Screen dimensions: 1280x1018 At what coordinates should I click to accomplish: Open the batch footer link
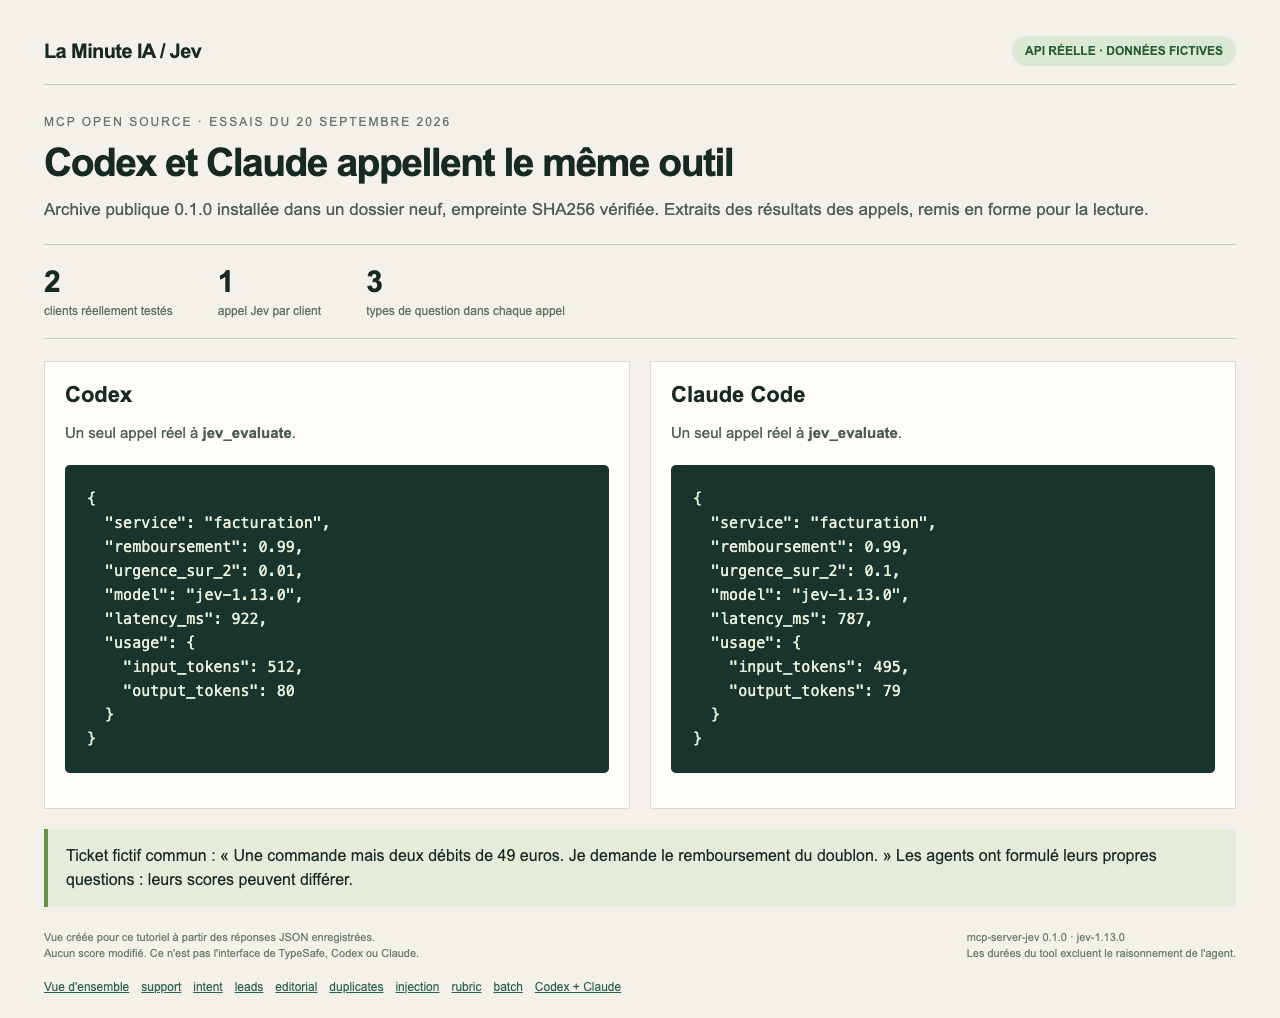pos(508,987)
